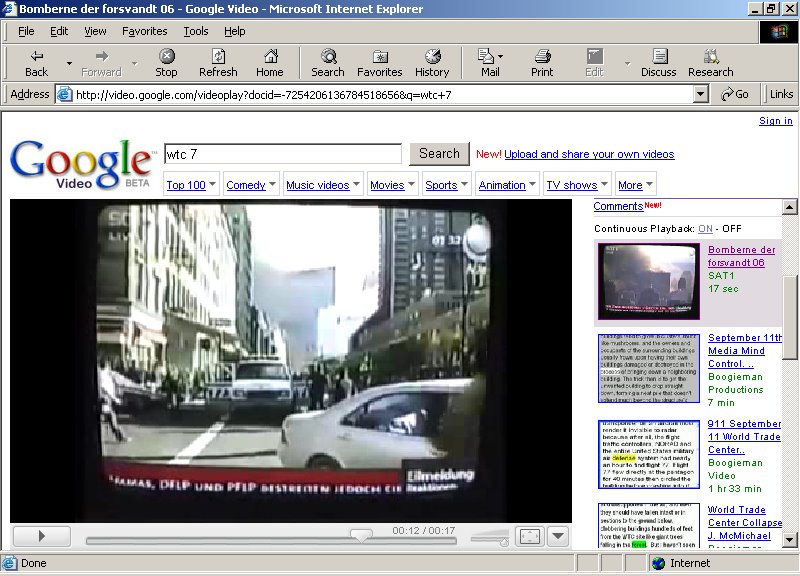Open the Tools menu
The height and width of the screenshot is (576, 800).
196,31
